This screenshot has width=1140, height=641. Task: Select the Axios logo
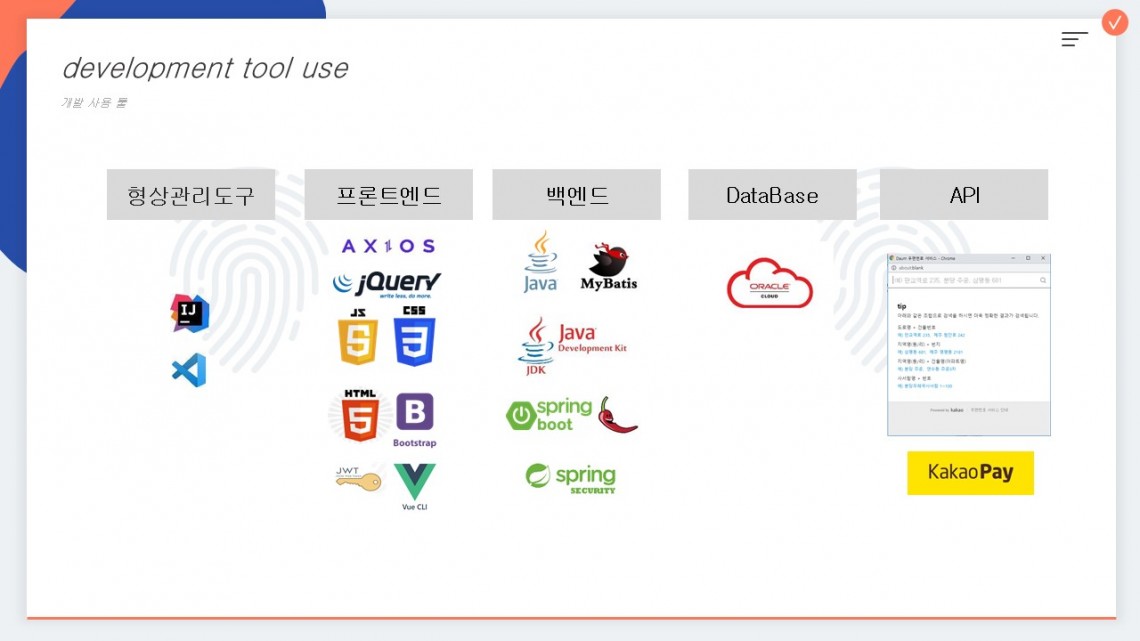(x=388, y=246)
